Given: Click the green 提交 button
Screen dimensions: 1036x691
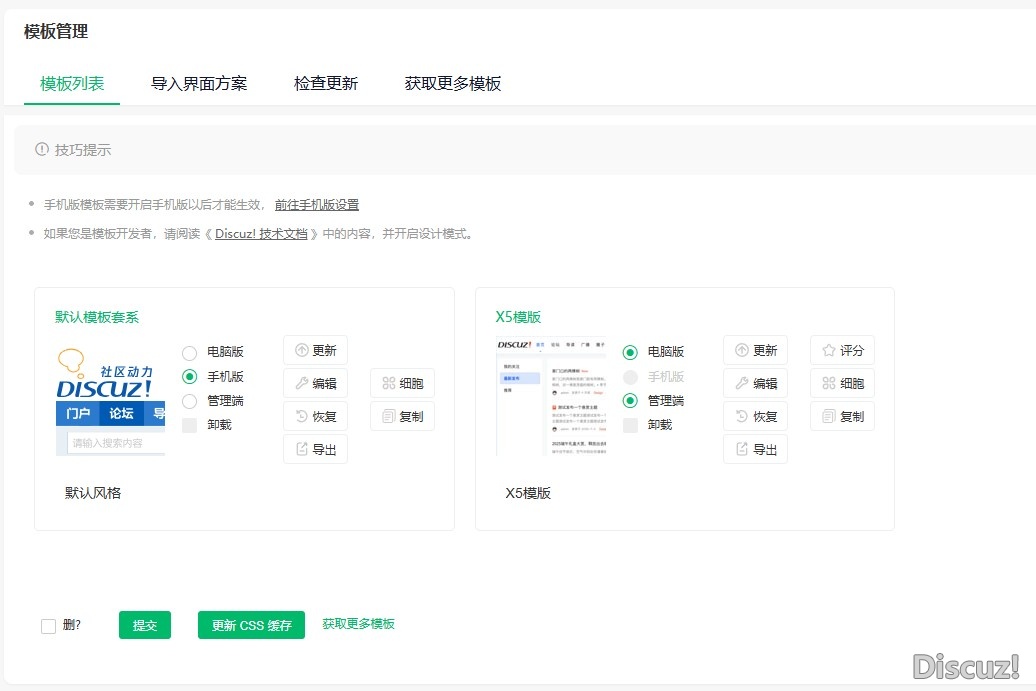Looking at the screenshot, I should (144, 625).
